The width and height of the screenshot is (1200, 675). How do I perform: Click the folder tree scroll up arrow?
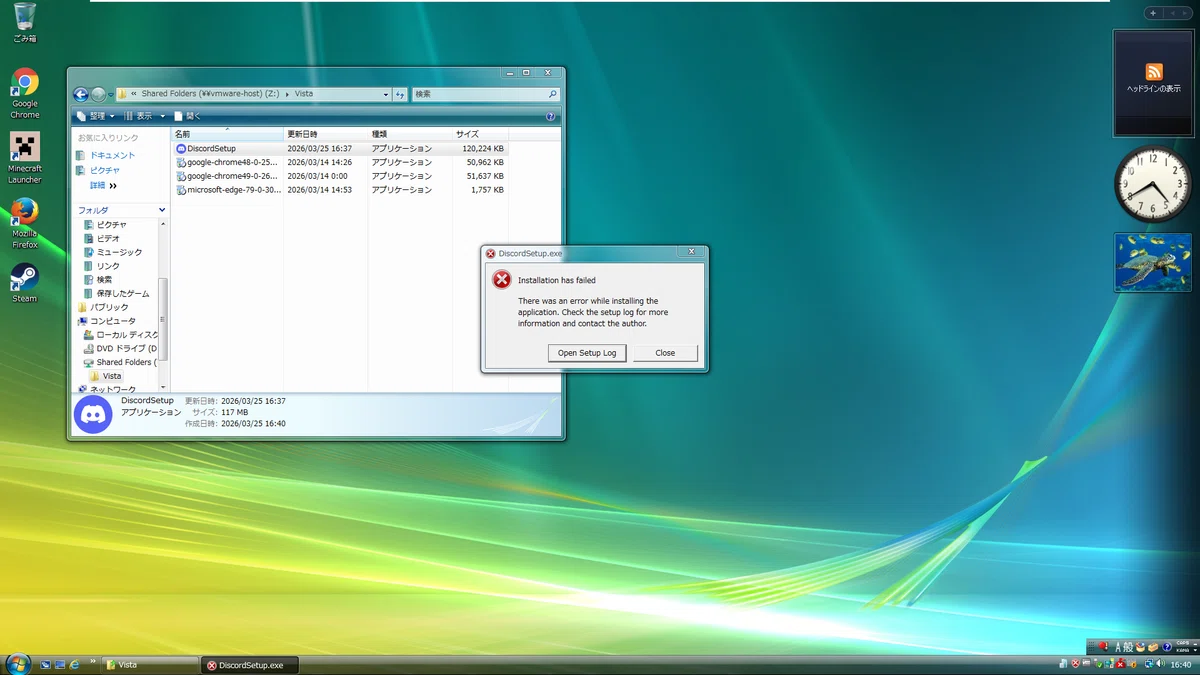coord(164,223)
